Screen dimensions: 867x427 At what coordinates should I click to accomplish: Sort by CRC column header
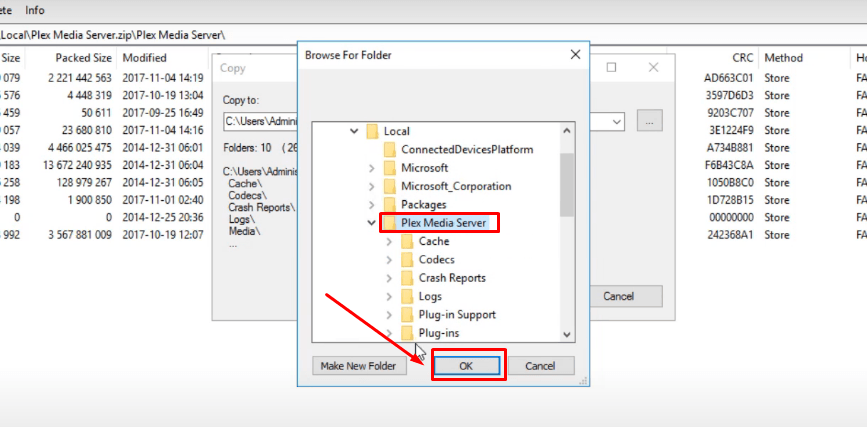click(x=743, y=58)
